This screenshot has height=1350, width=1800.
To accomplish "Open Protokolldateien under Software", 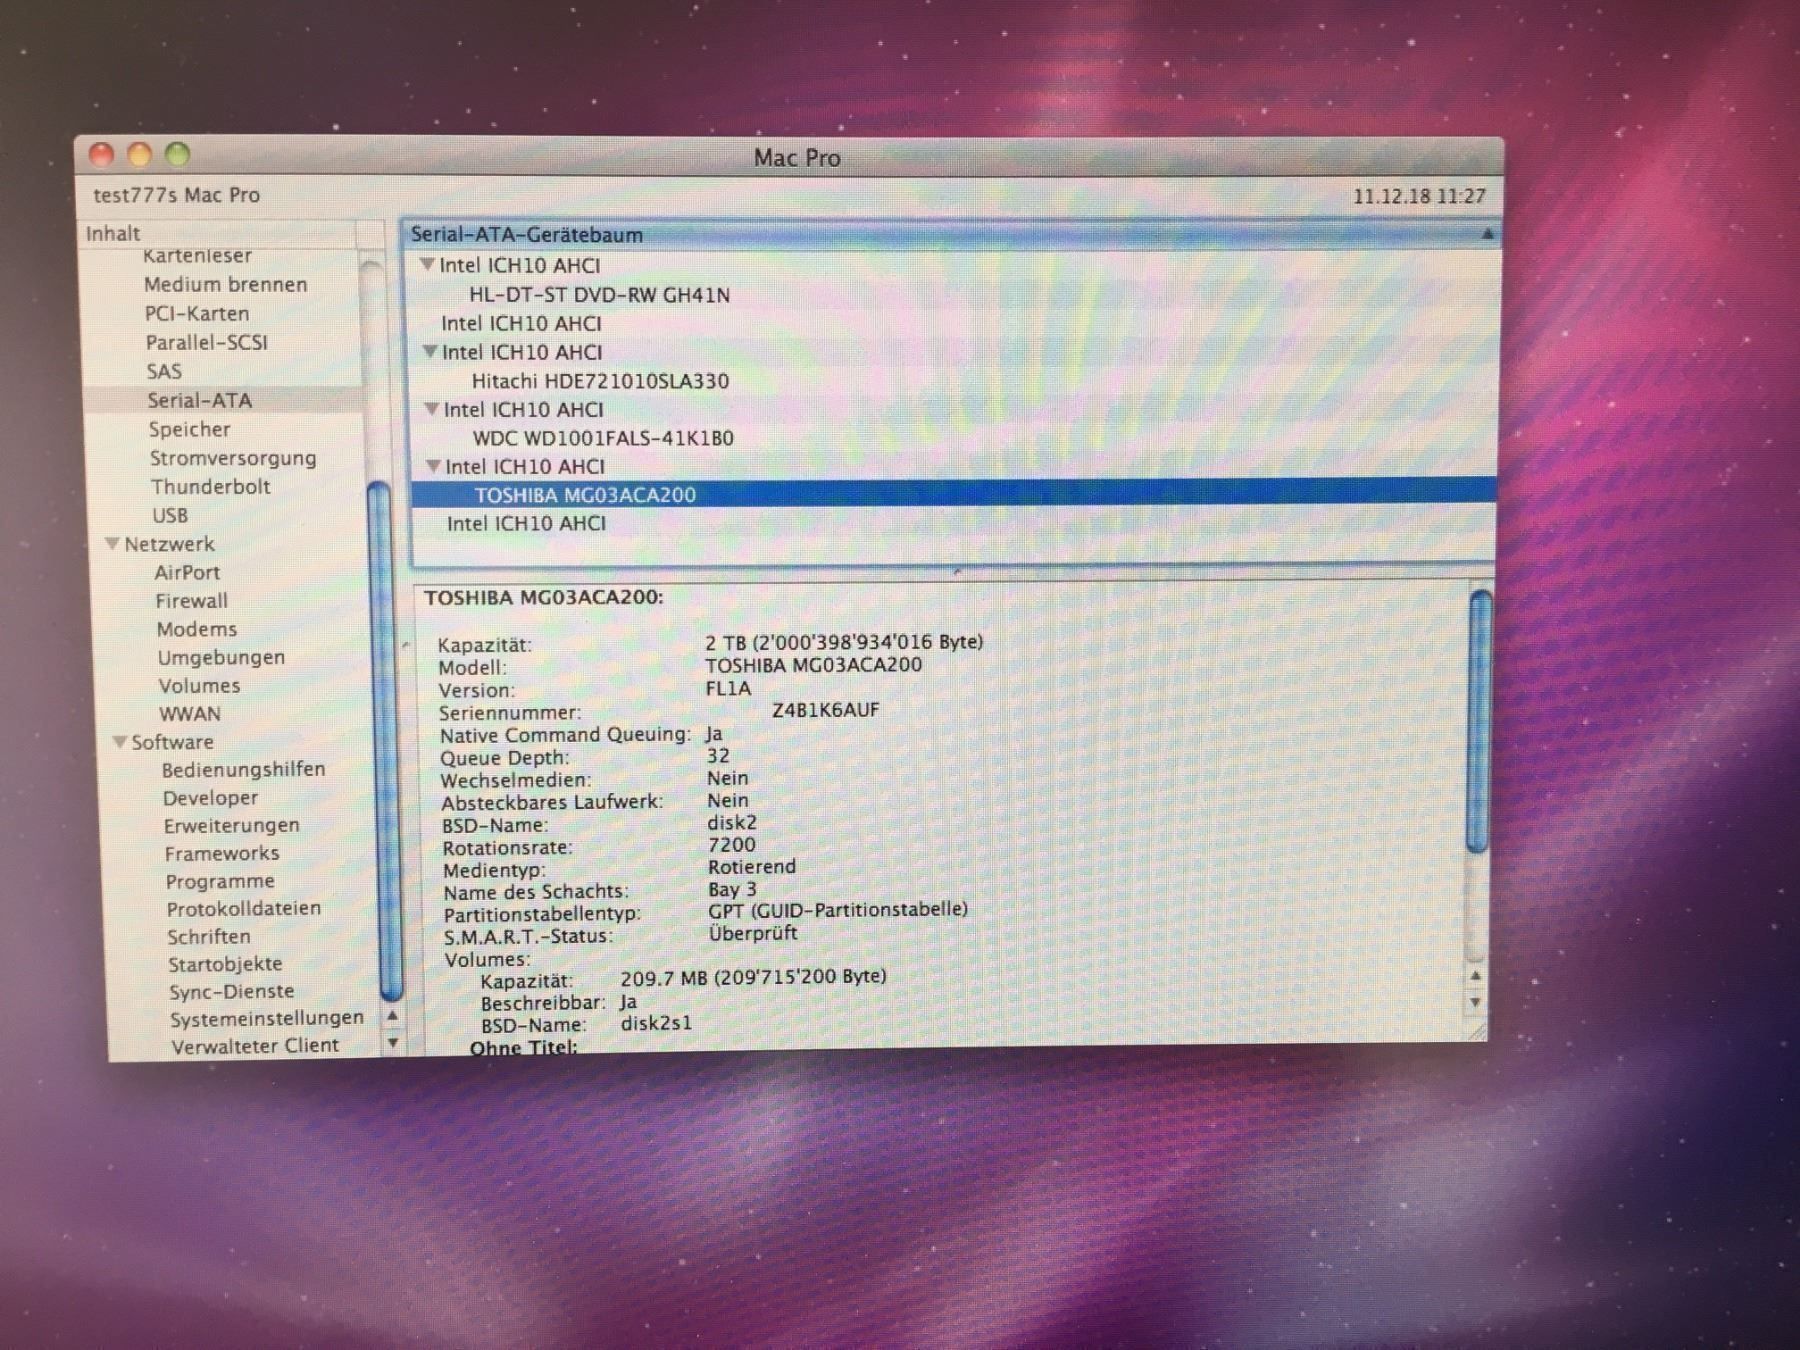I will coord(243,909).
